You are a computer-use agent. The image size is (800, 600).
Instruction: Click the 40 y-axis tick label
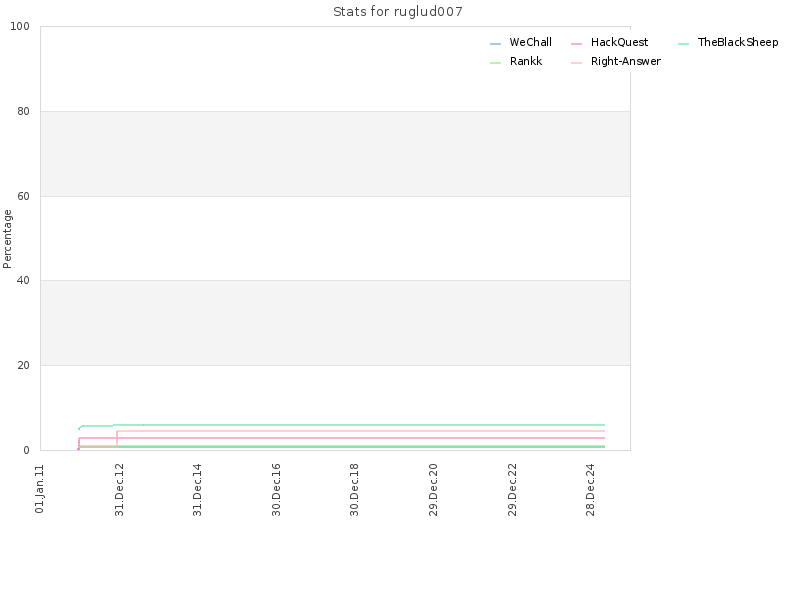(23, 281)
